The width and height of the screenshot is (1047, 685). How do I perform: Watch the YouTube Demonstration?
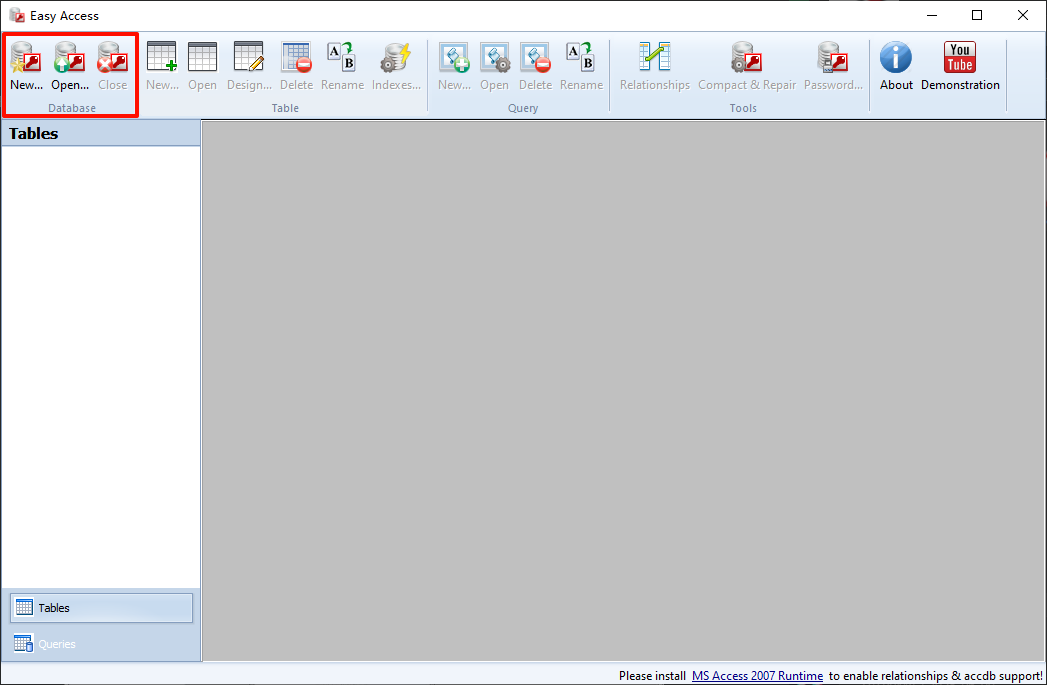[x=960, y=66]
